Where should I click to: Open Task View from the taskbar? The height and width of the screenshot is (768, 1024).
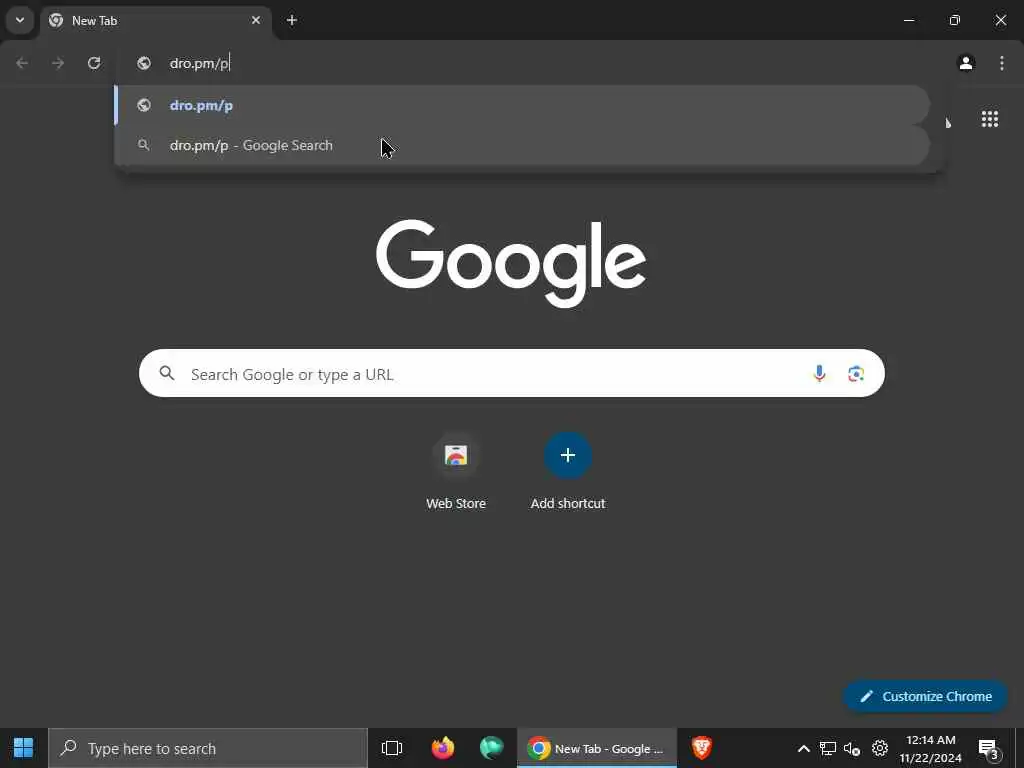pyautogui.click(x=392, y=748)
